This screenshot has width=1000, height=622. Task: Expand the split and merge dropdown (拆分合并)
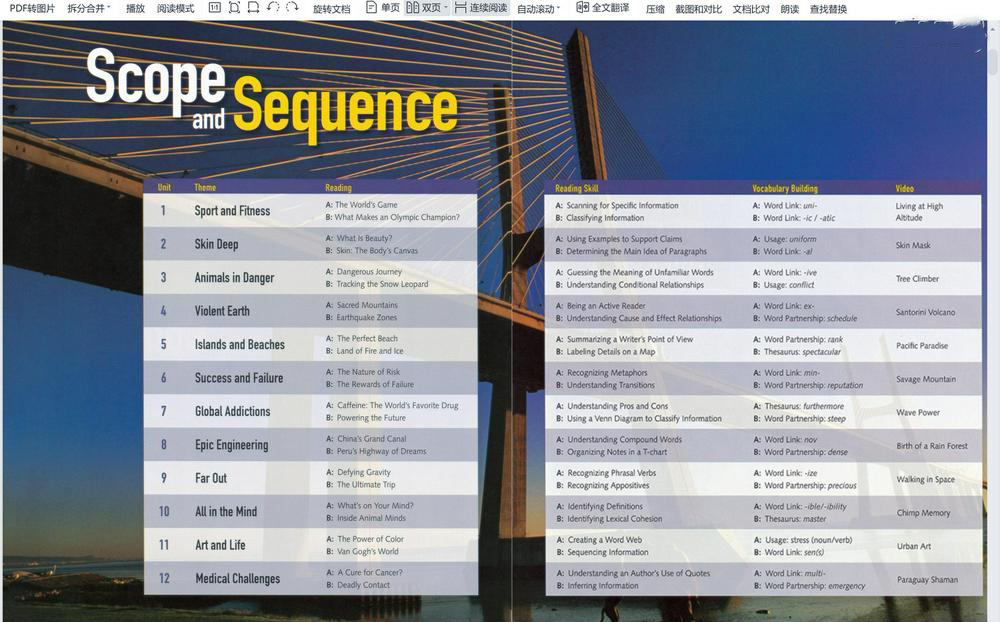(89, 8)
